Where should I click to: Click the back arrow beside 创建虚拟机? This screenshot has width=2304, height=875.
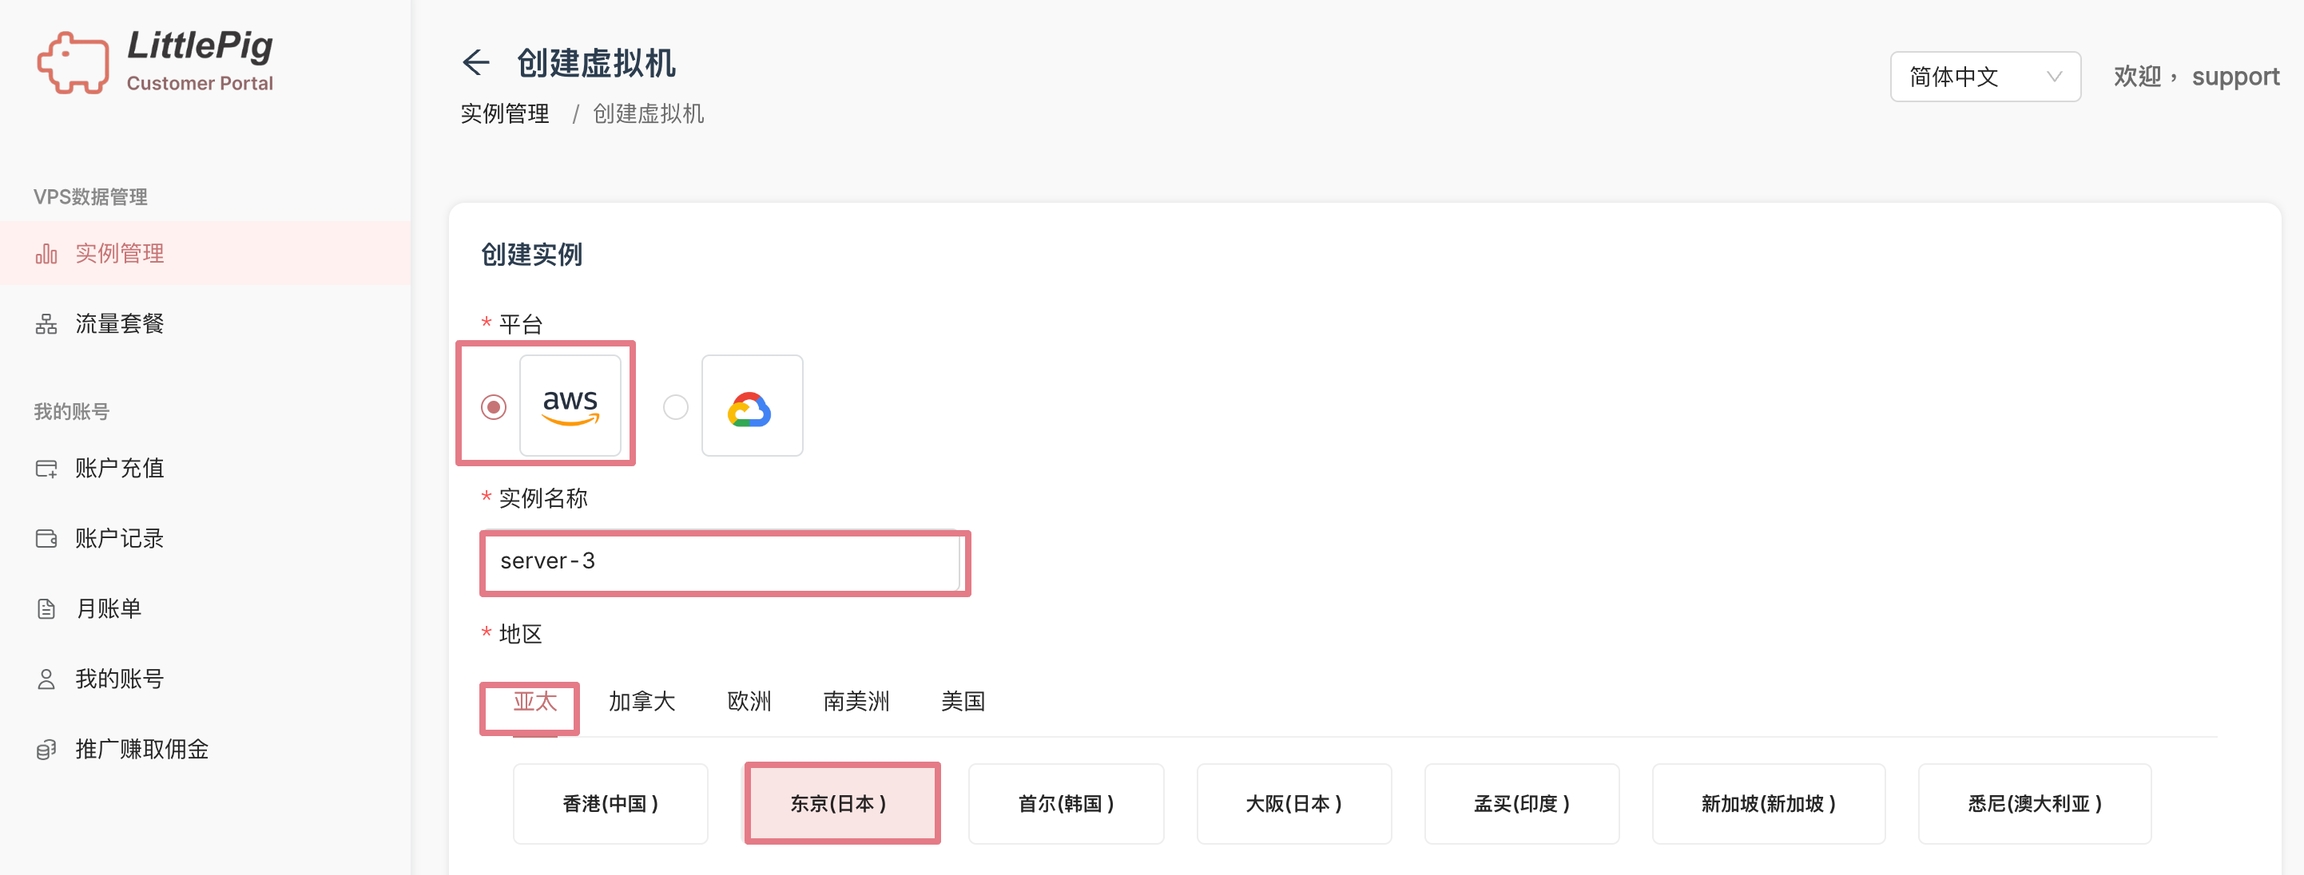476,63
